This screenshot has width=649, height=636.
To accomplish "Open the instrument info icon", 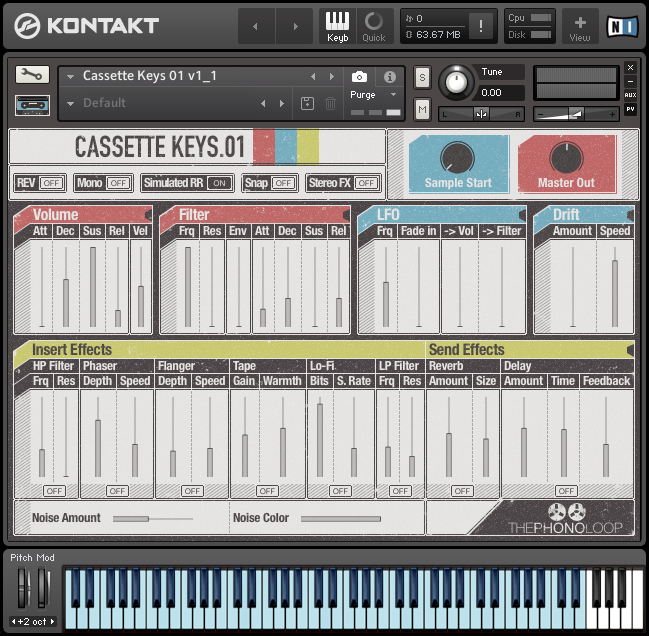I will [390, 77].
